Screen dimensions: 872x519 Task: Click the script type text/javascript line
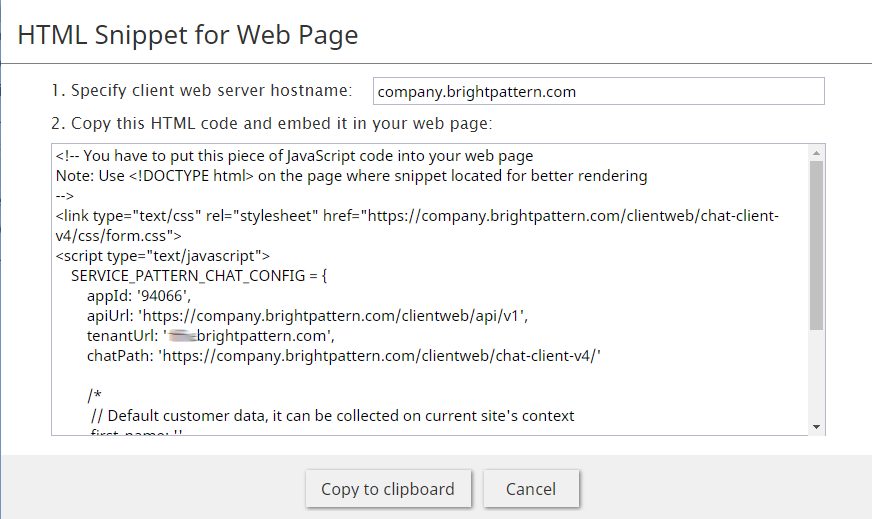click(x=163, y=256)
